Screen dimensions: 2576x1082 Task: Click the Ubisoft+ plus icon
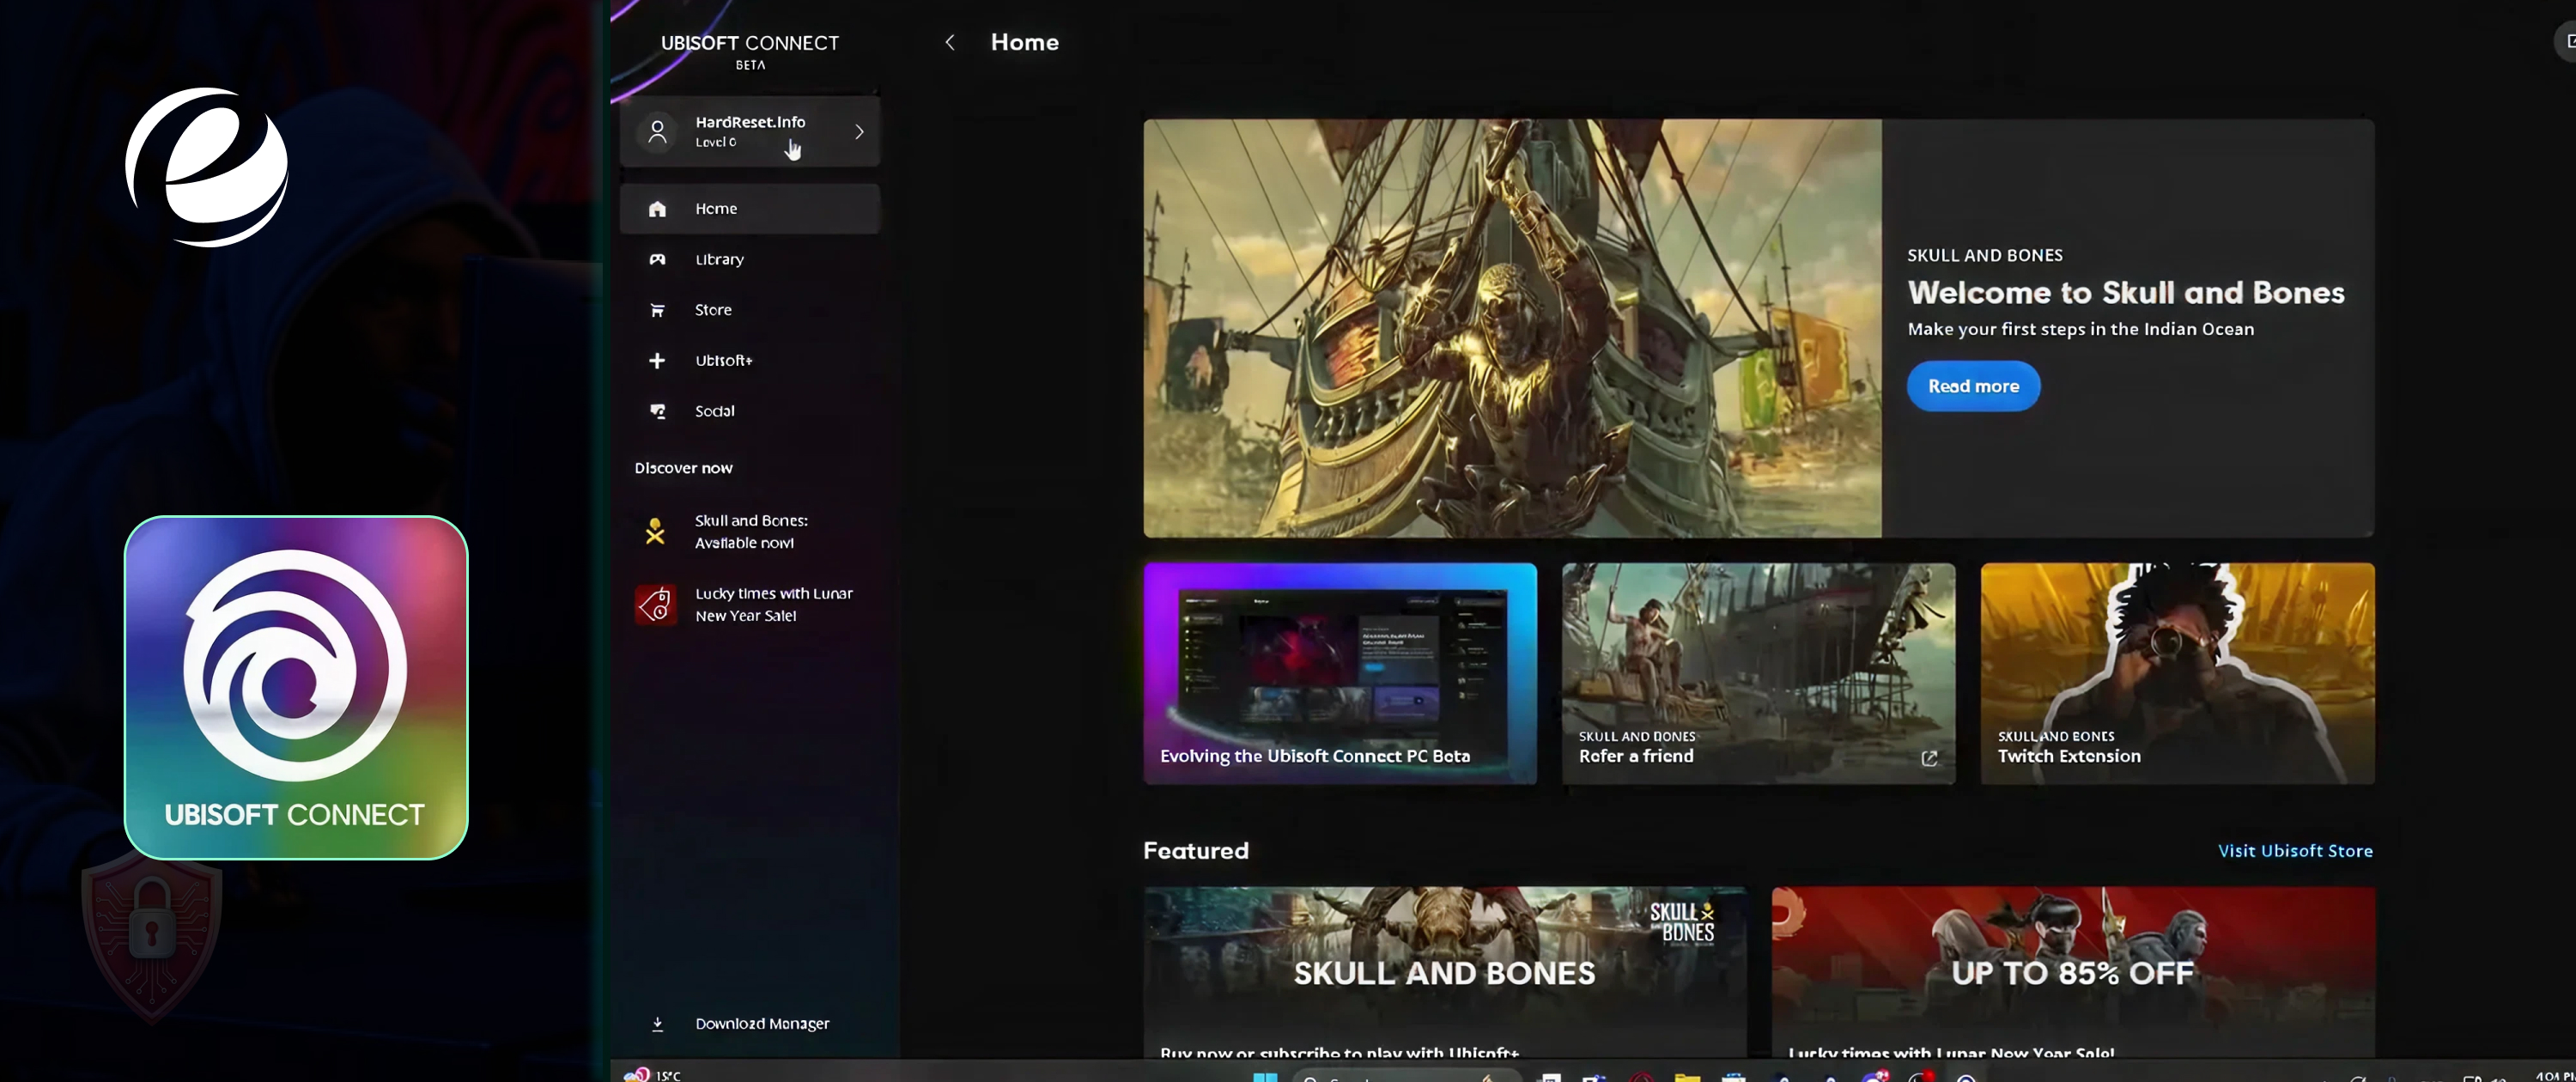click(657, 361)
